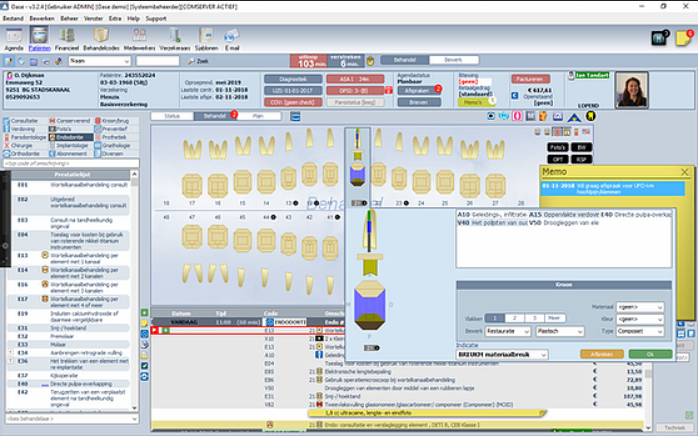The image size is (698, 436).
Task: Switch to Bewerk mode toggle in toolbar
Action: tap(454, 60)
